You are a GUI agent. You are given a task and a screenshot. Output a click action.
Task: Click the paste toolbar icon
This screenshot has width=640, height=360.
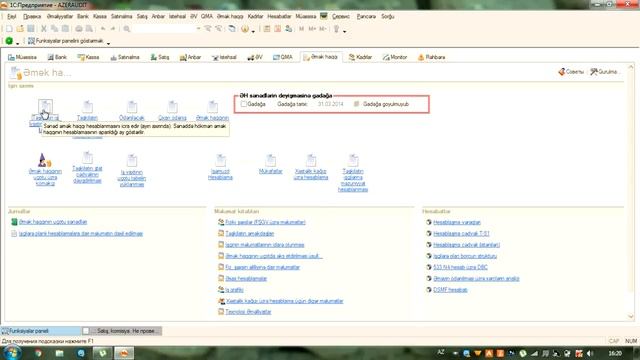pyautogui.click(x=65, y=29)
